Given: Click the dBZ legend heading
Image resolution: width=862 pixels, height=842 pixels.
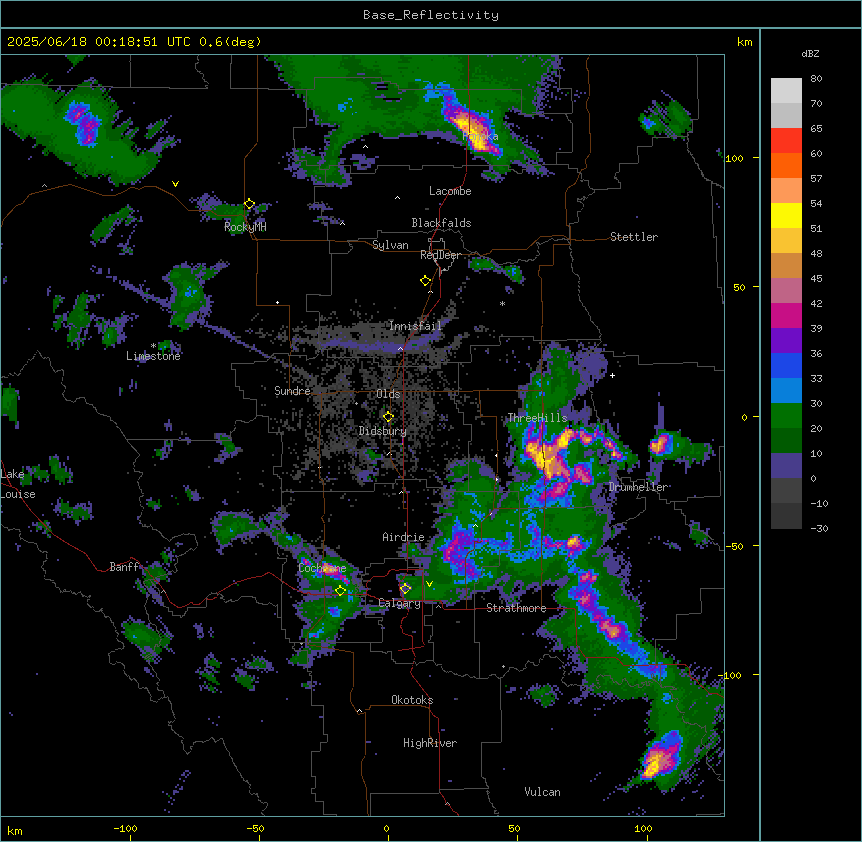Looking at the screenshot, I should click(x=810, y=54).
